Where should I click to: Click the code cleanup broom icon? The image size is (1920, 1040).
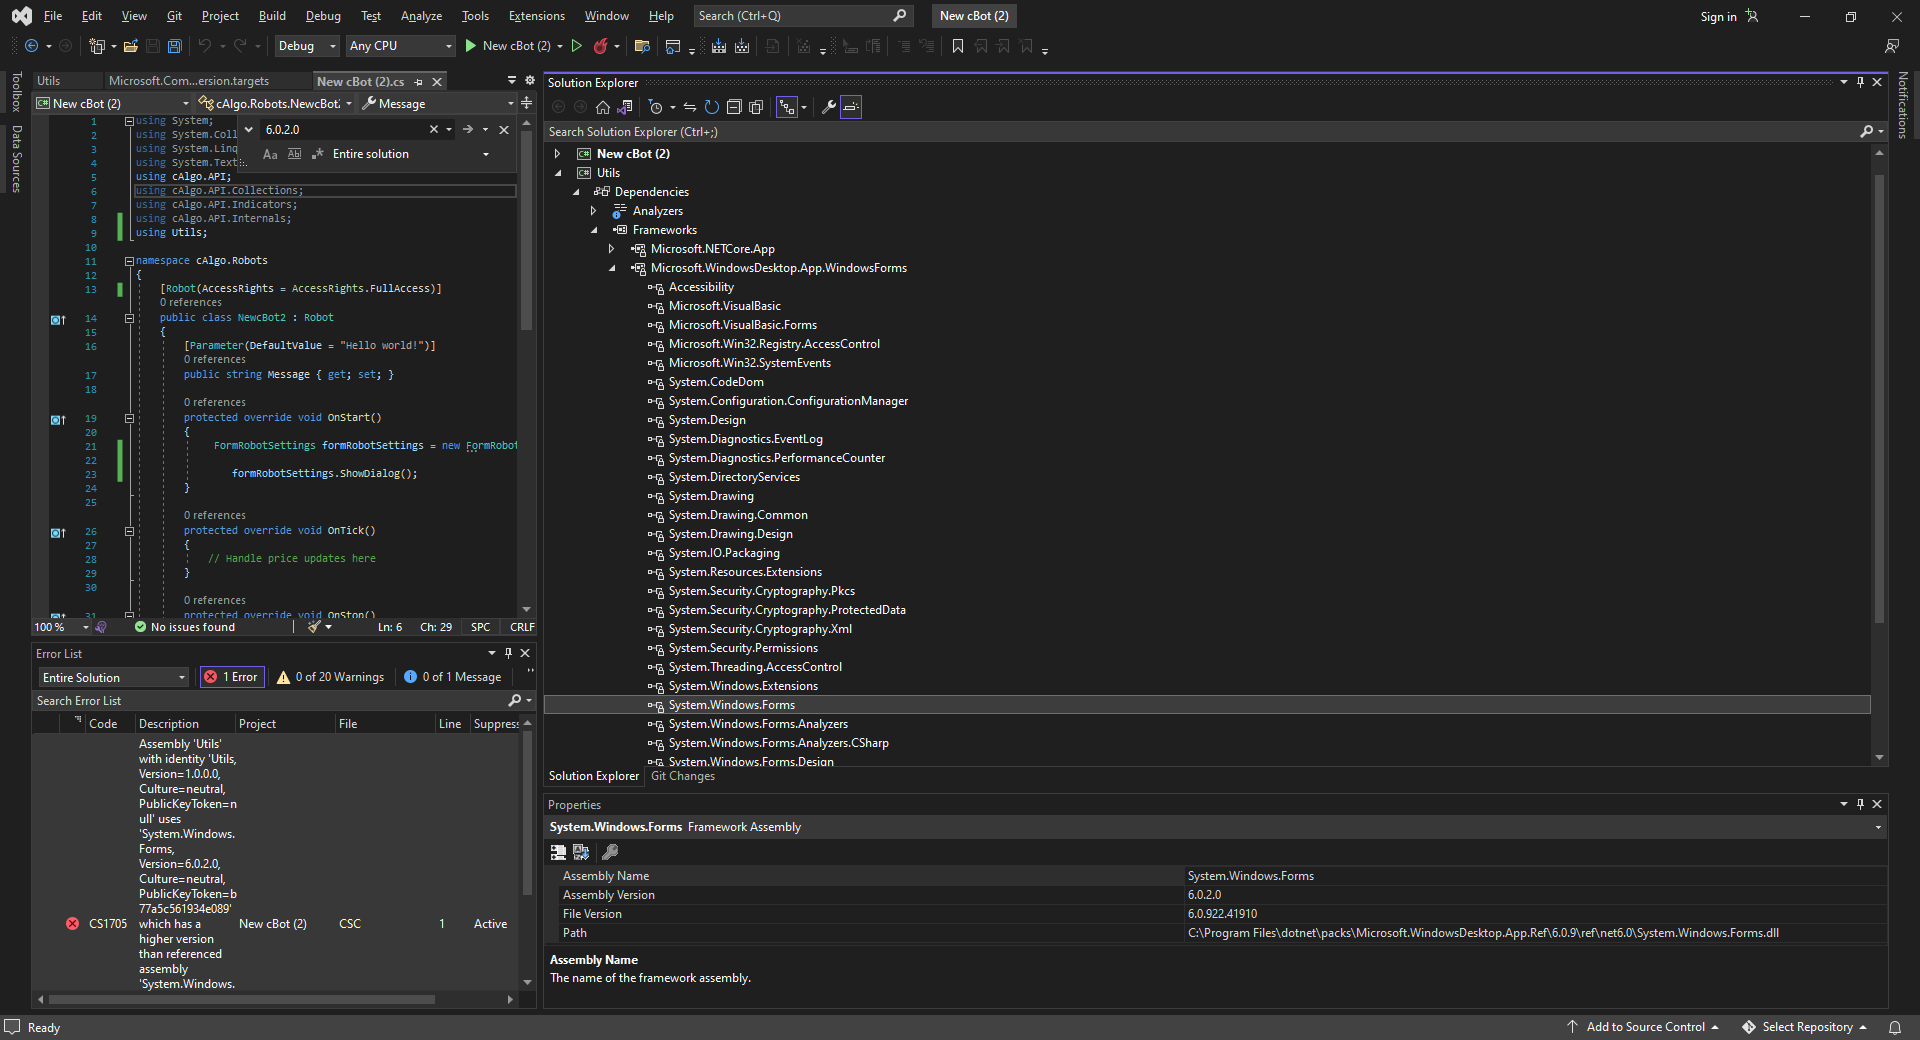click(315, 627)
